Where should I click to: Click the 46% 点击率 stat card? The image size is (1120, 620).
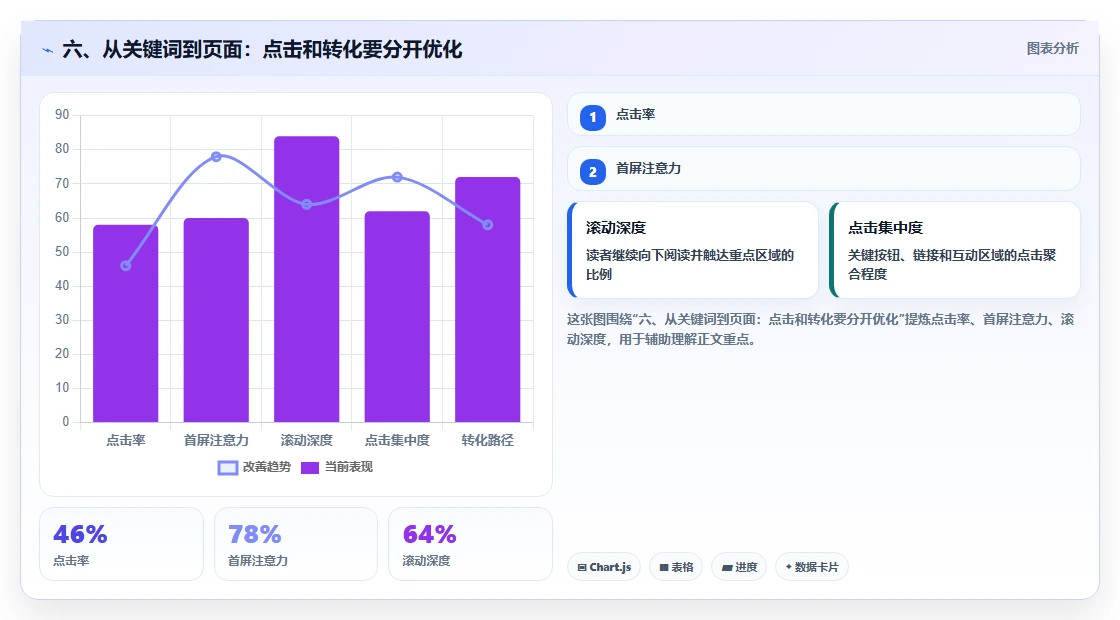tap(121, 544)
